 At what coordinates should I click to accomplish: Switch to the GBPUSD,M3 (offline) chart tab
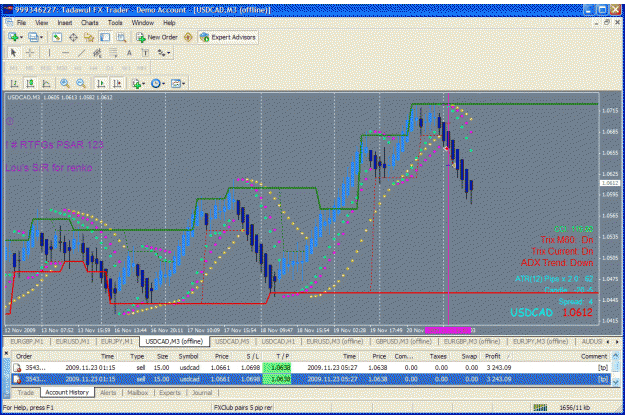coord(403,342)
